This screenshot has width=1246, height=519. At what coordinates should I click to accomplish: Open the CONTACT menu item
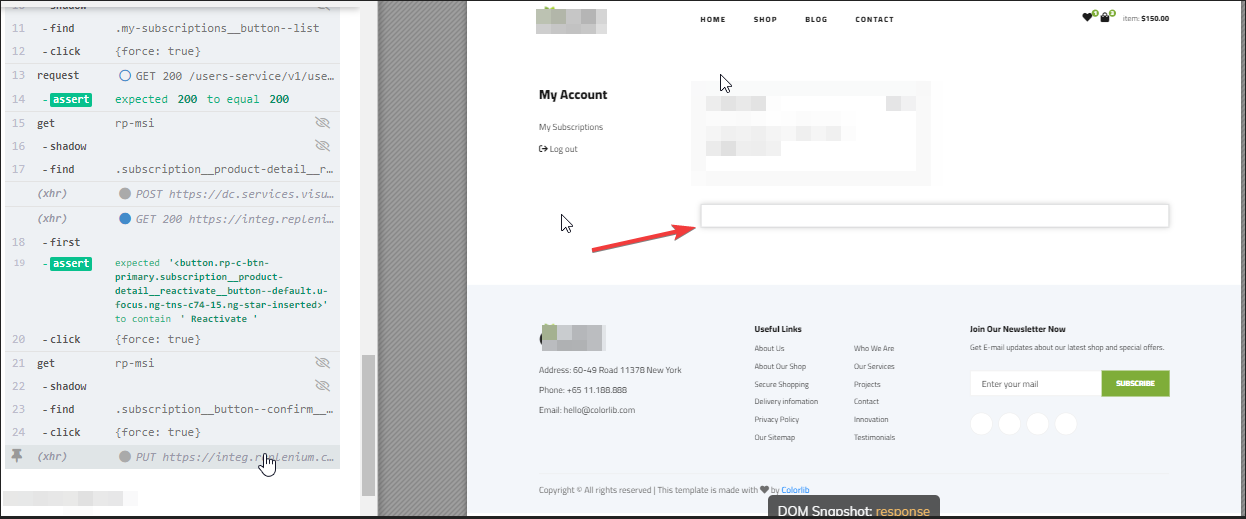(875, 19)
